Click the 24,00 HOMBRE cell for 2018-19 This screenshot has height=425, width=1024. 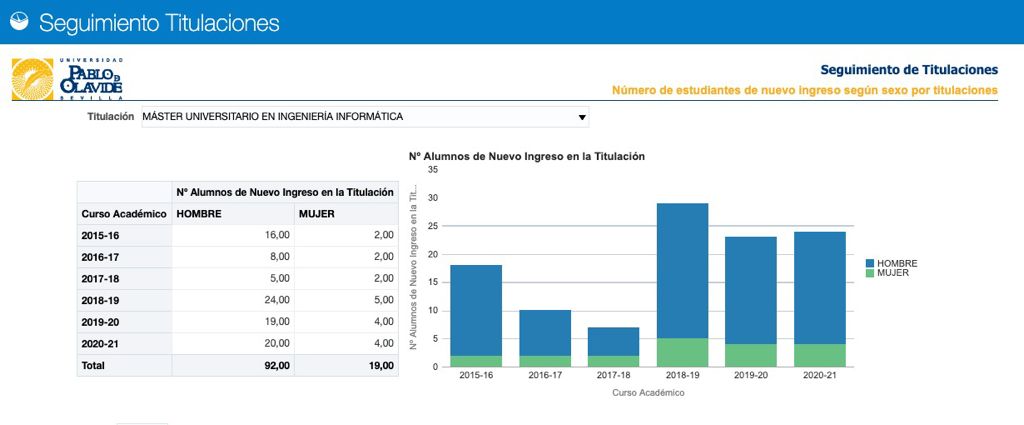point(233,300)
